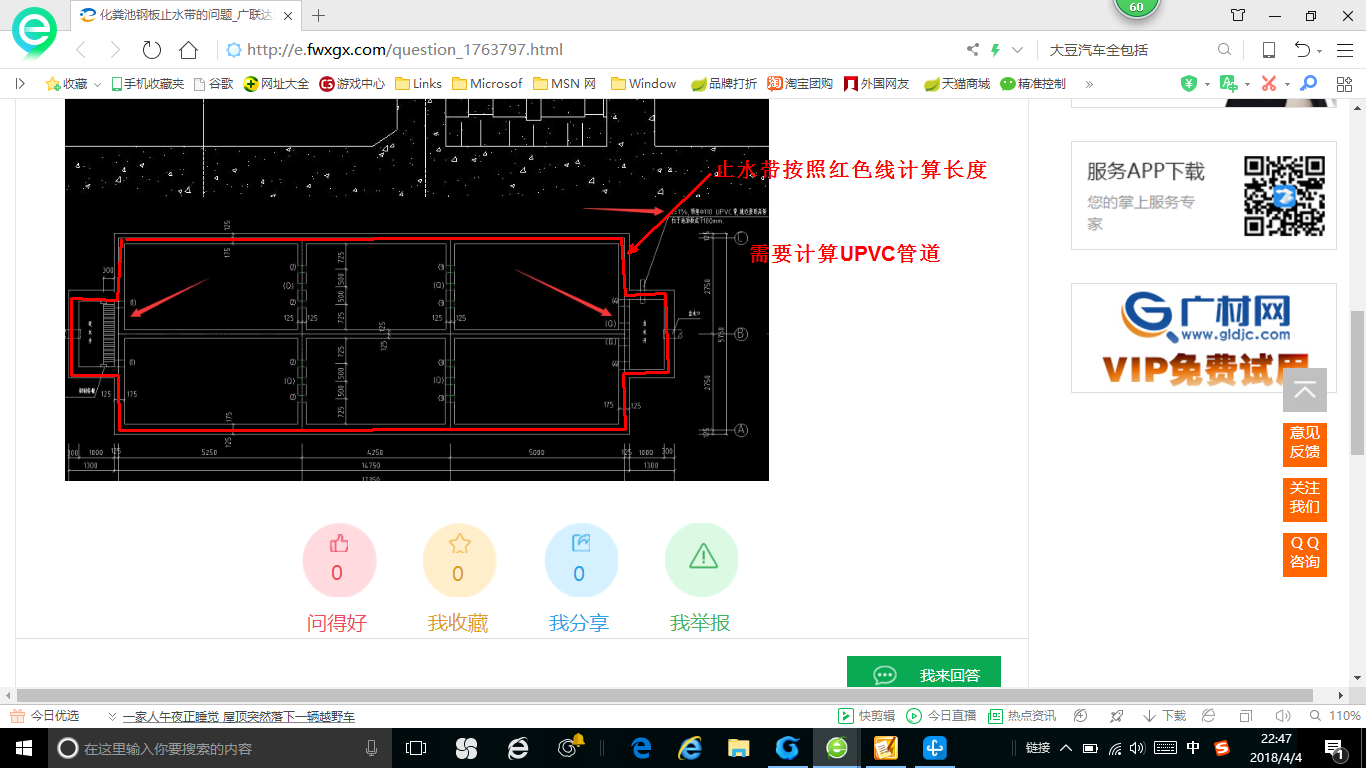Select the active tab 化粪池钢板止水带的问题
Image resolution: width=1366 pixels, height=768 pixels.
184,15
